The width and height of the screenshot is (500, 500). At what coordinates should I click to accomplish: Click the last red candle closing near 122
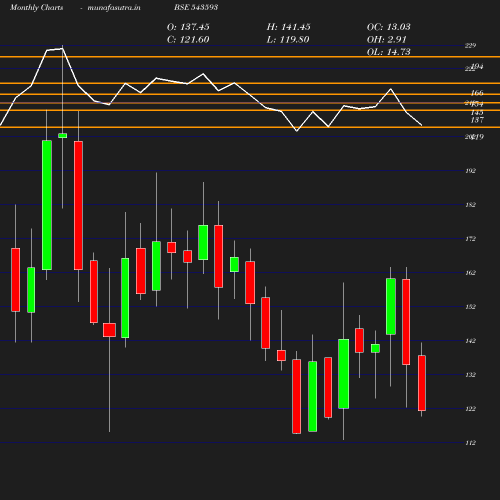(422, 383)
